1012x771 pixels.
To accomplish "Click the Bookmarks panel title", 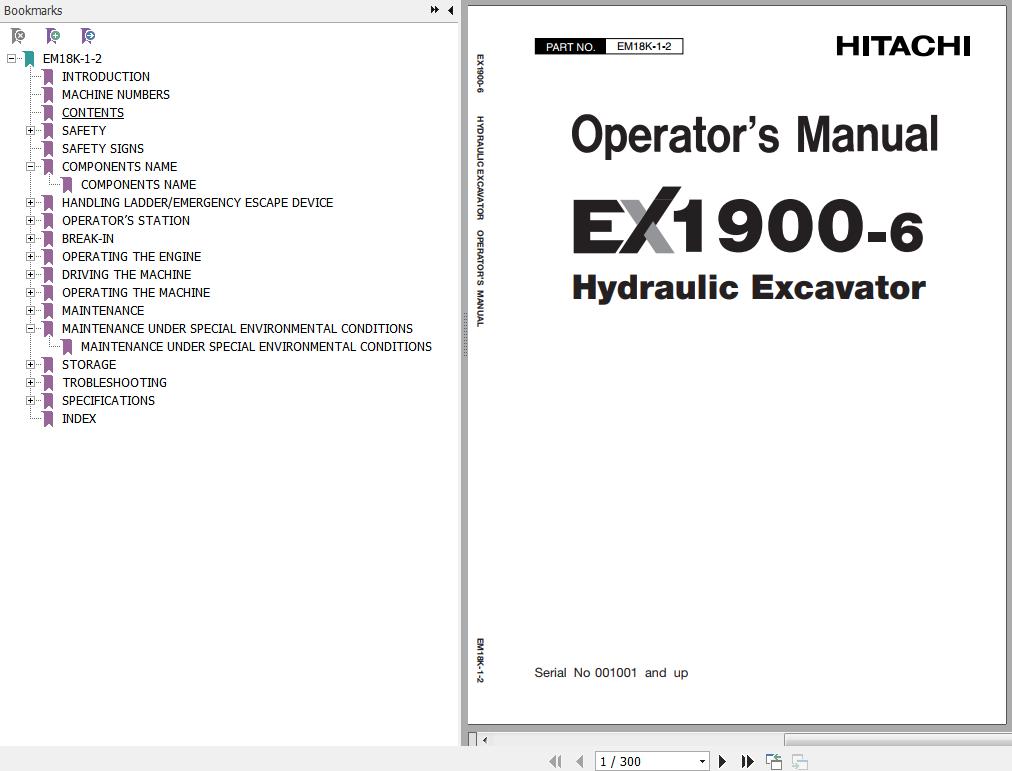I will pos(33,10).
